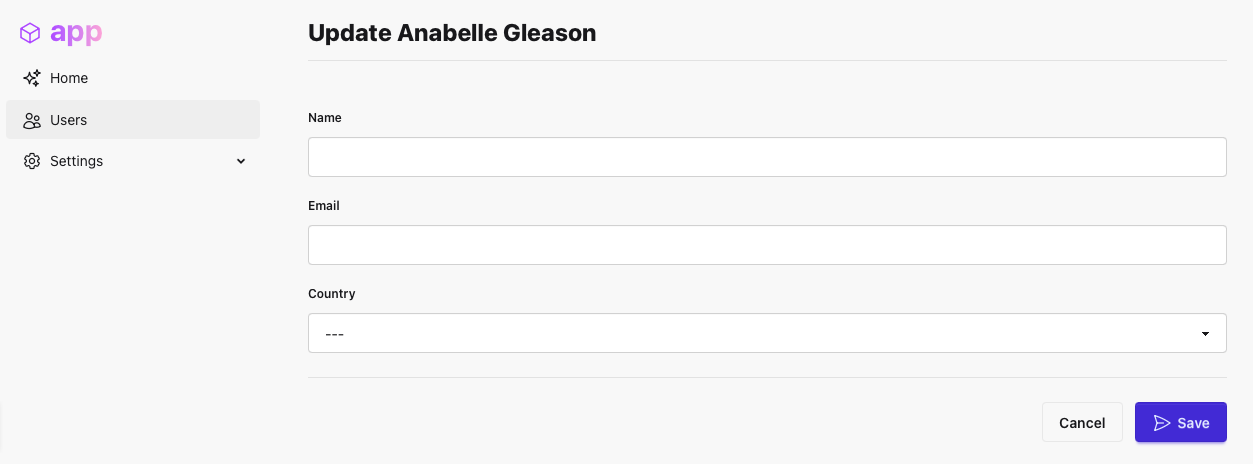This screenshot has height=464, width=1253.
Task: Open the Users section in sidebar
Action: pos(69,120)
